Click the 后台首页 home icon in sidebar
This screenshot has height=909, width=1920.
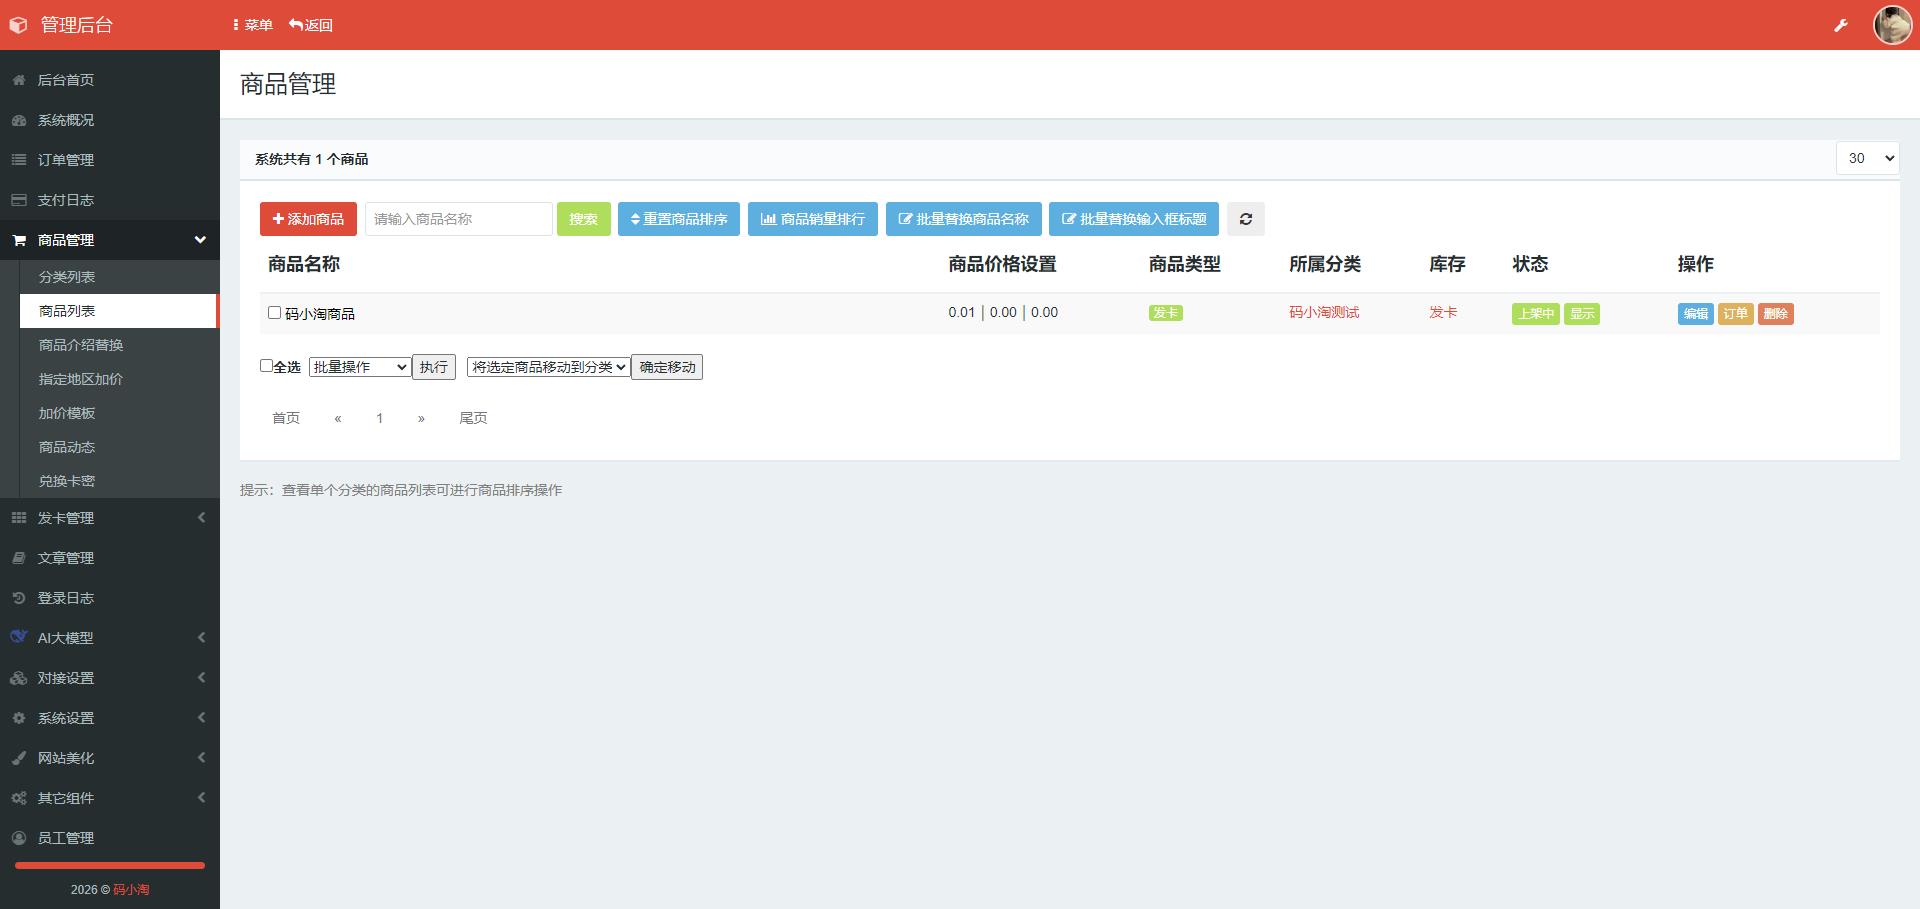tap(19, 80)
